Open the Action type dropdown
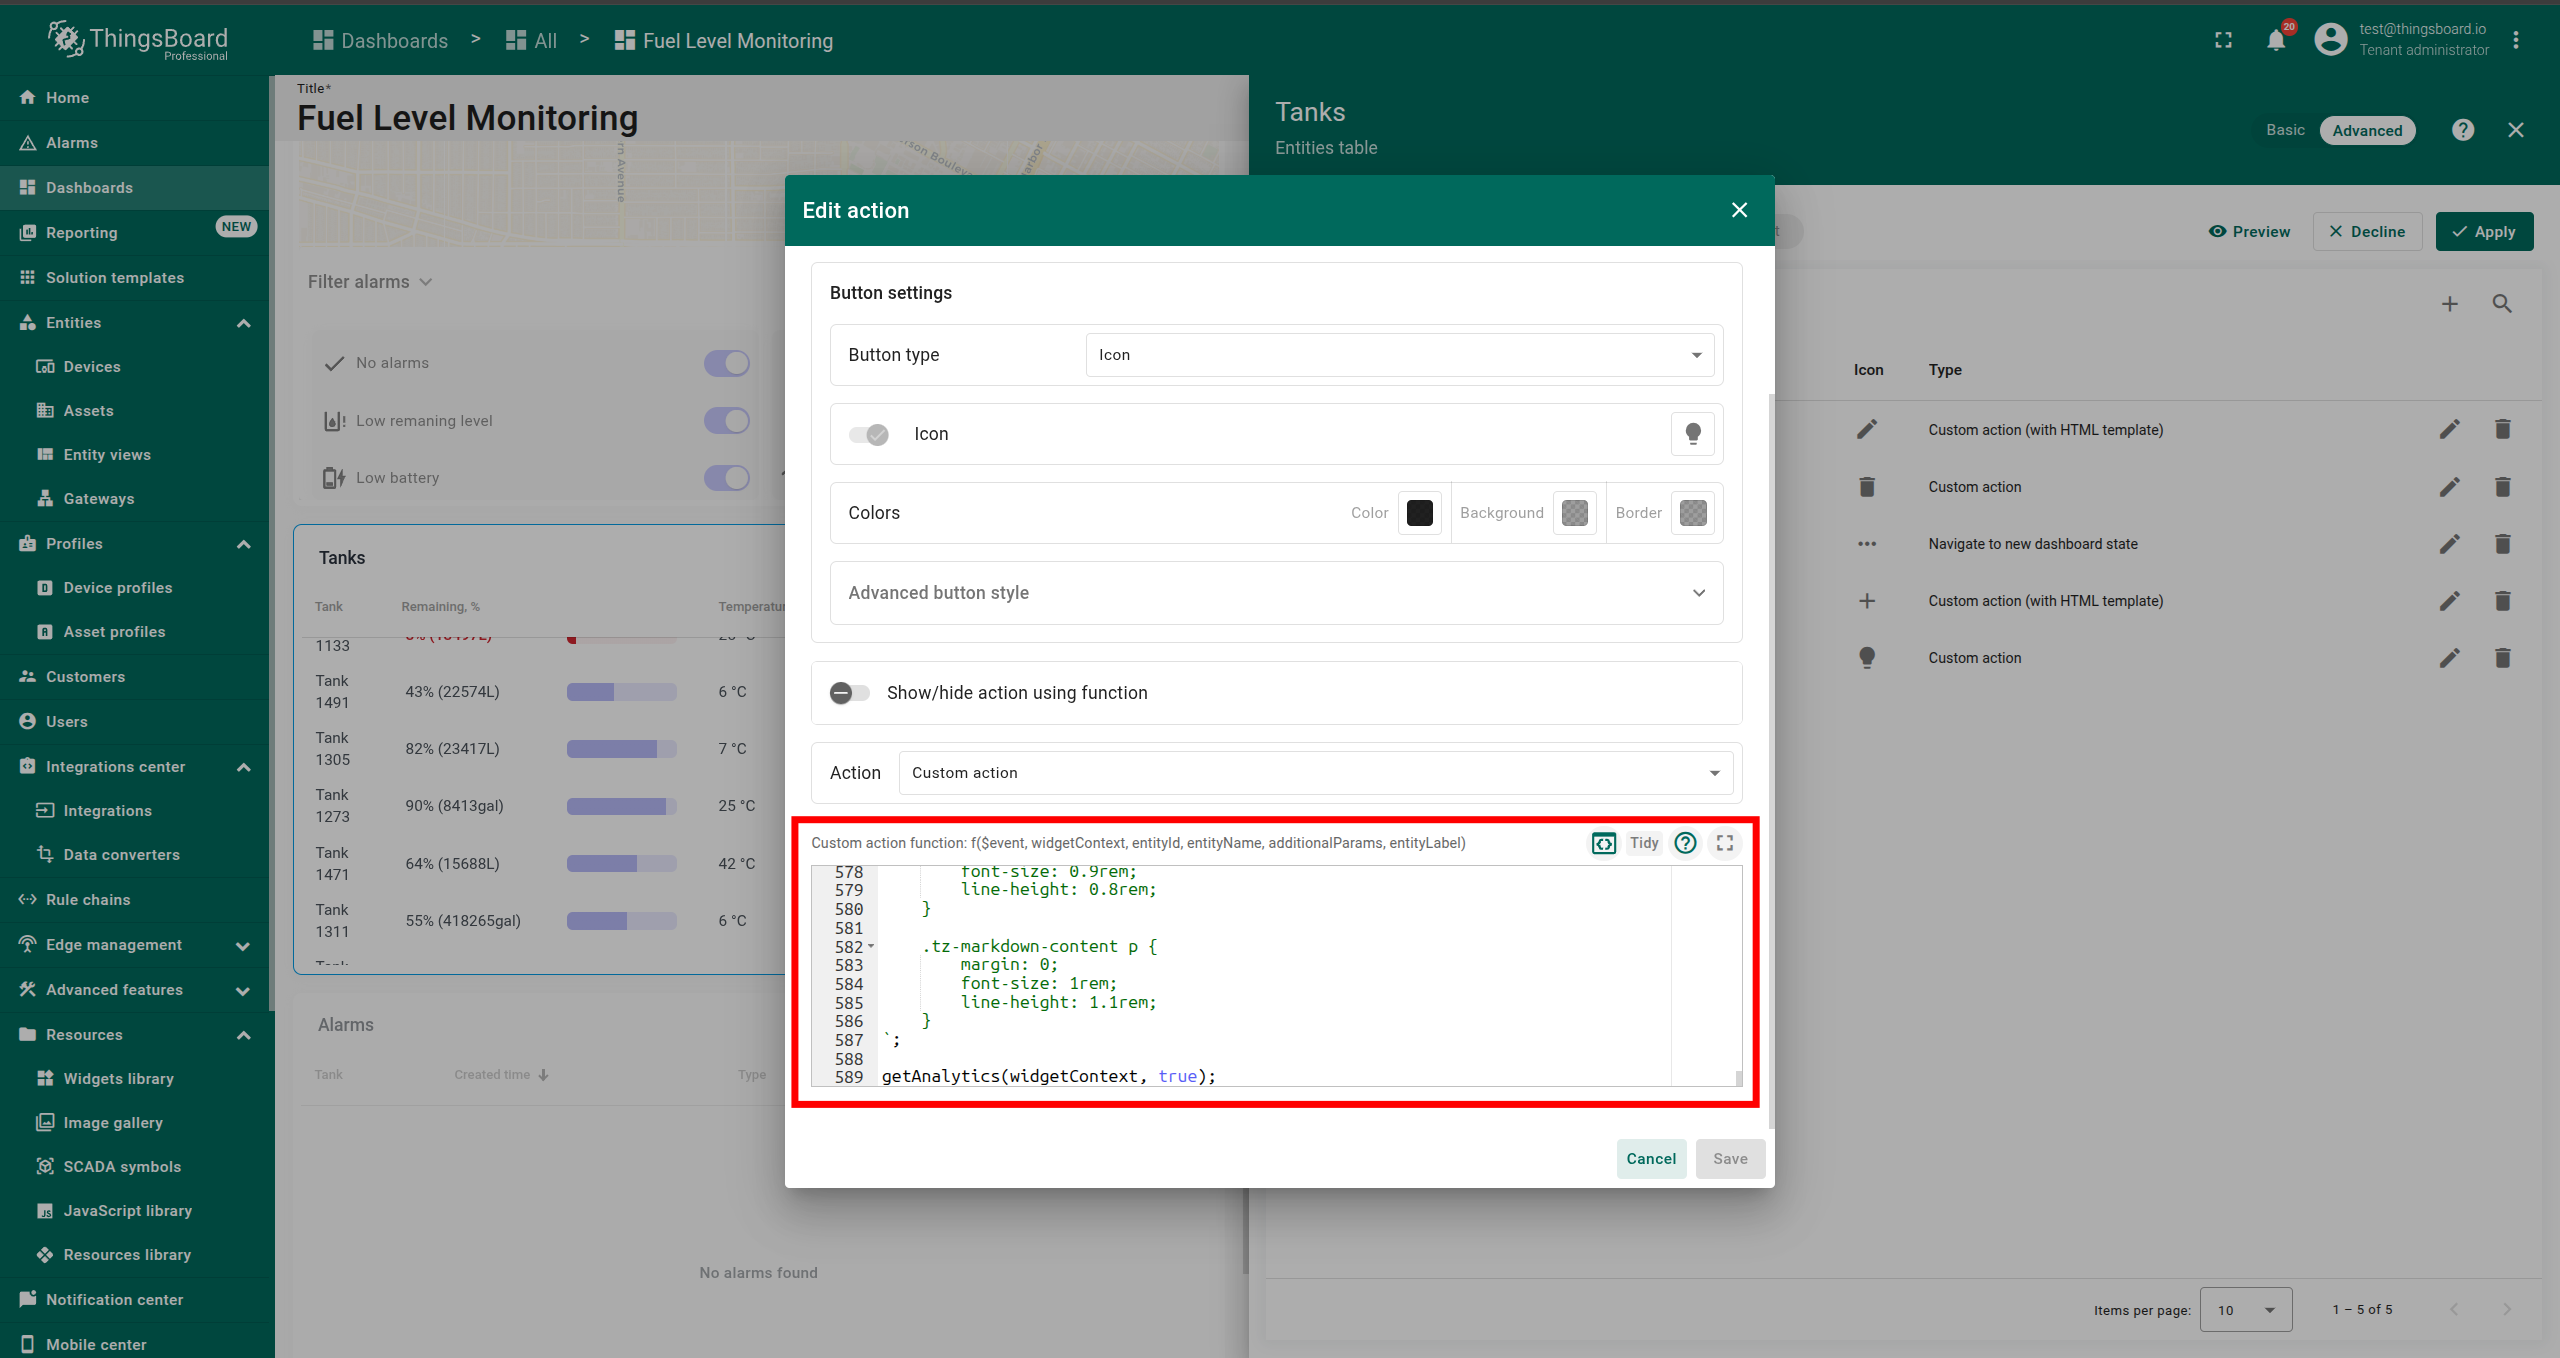Viewport: 2560px width, 1358px height. (x=1315, y=773)
